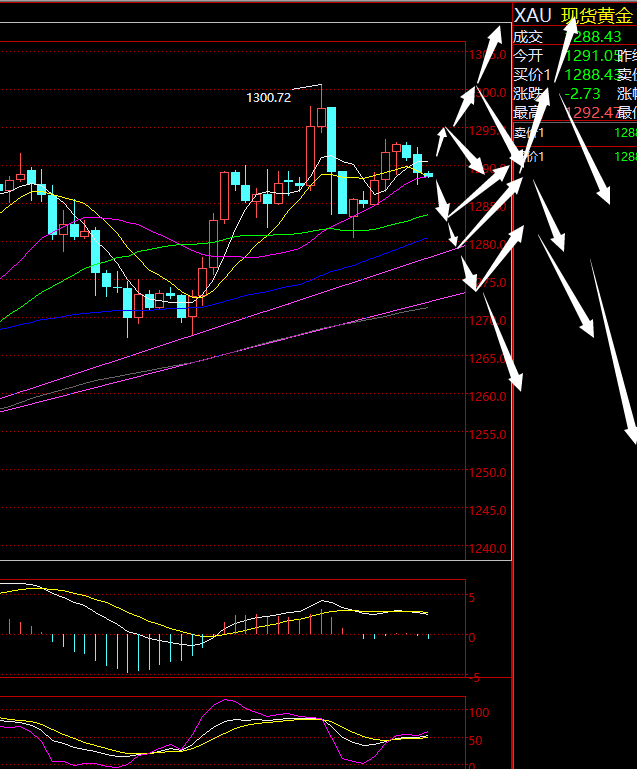Screen dimensions: 637x769
Task: Click the 涨跌 label
Action: 528,94
